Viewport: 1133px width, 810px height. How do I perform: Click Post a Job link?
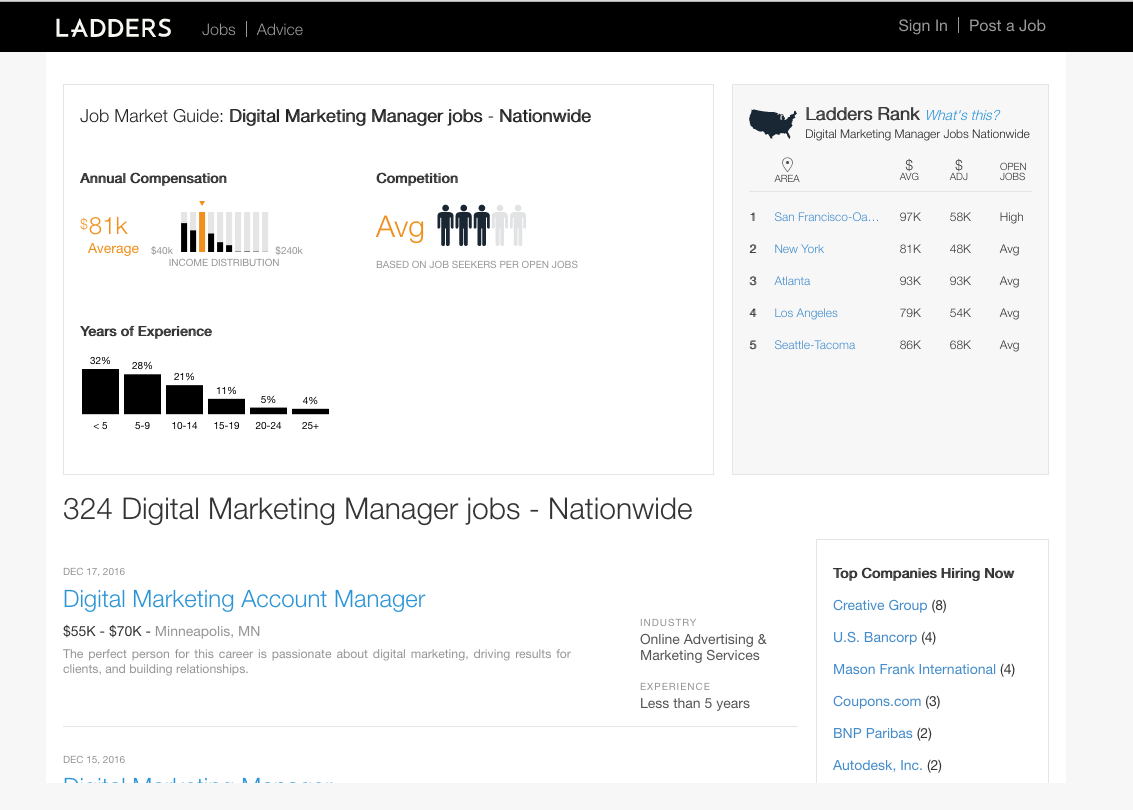1007,26
